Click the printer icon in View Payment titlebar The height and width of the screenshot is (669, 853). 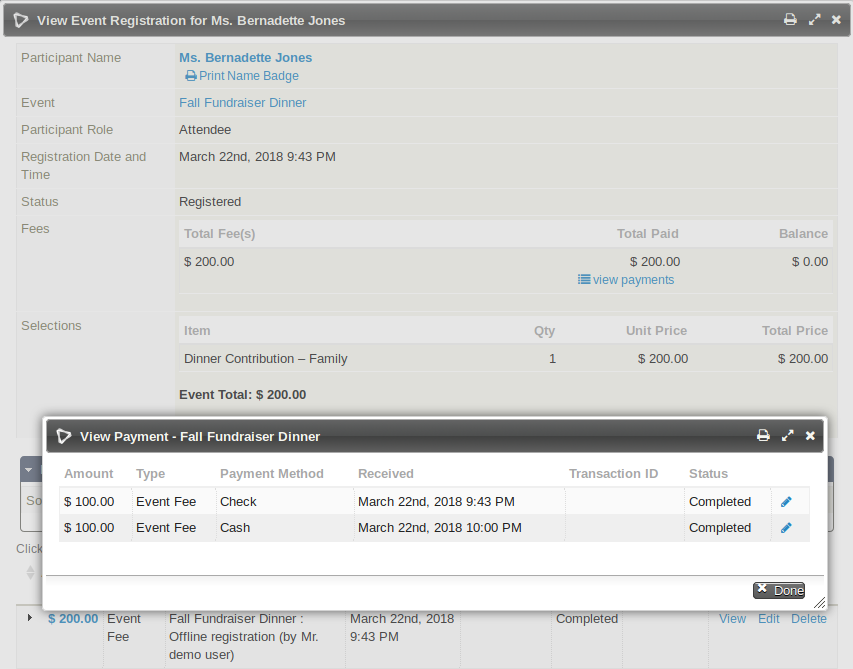click(763, 436)
